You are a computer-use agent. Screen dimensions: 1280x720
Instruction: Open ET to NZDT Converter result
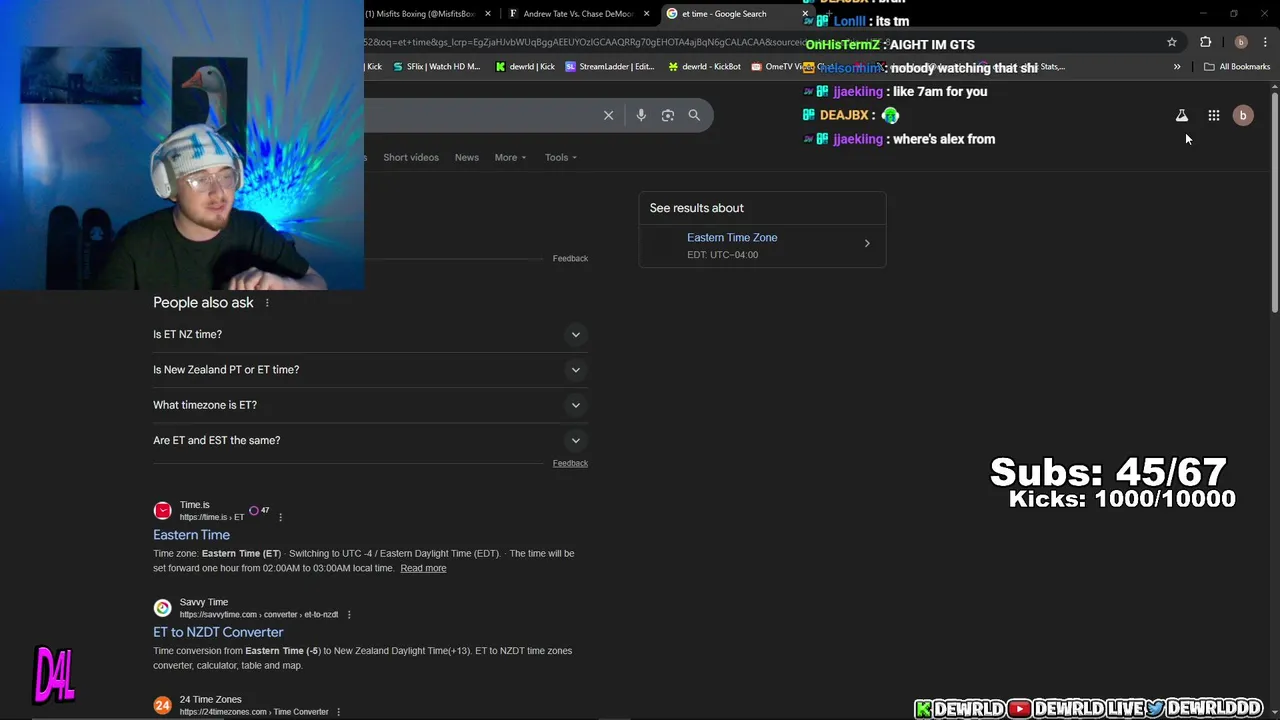tap(218, 632)
